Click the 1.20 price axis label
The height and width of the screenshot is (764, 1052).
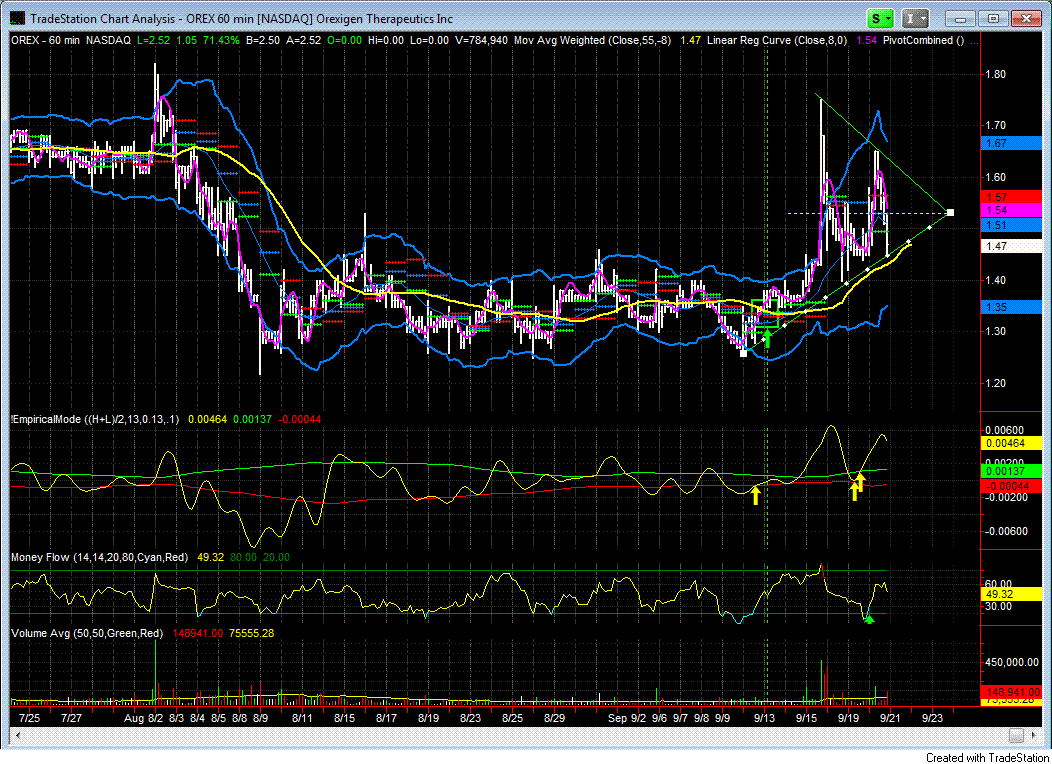[x=996, y=383]
